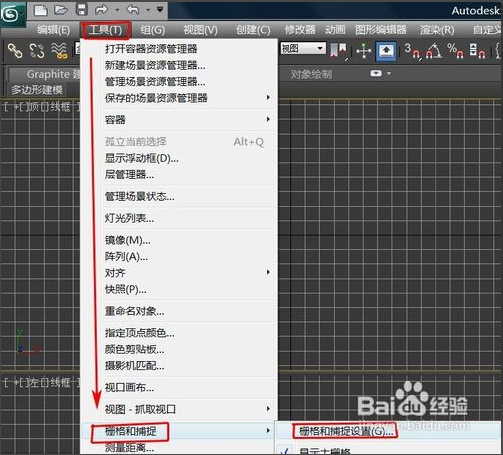Open the reference coordinate system dropdown 视图
The height and width of the screenshot is (455, 503).
(x=303, y=49)
